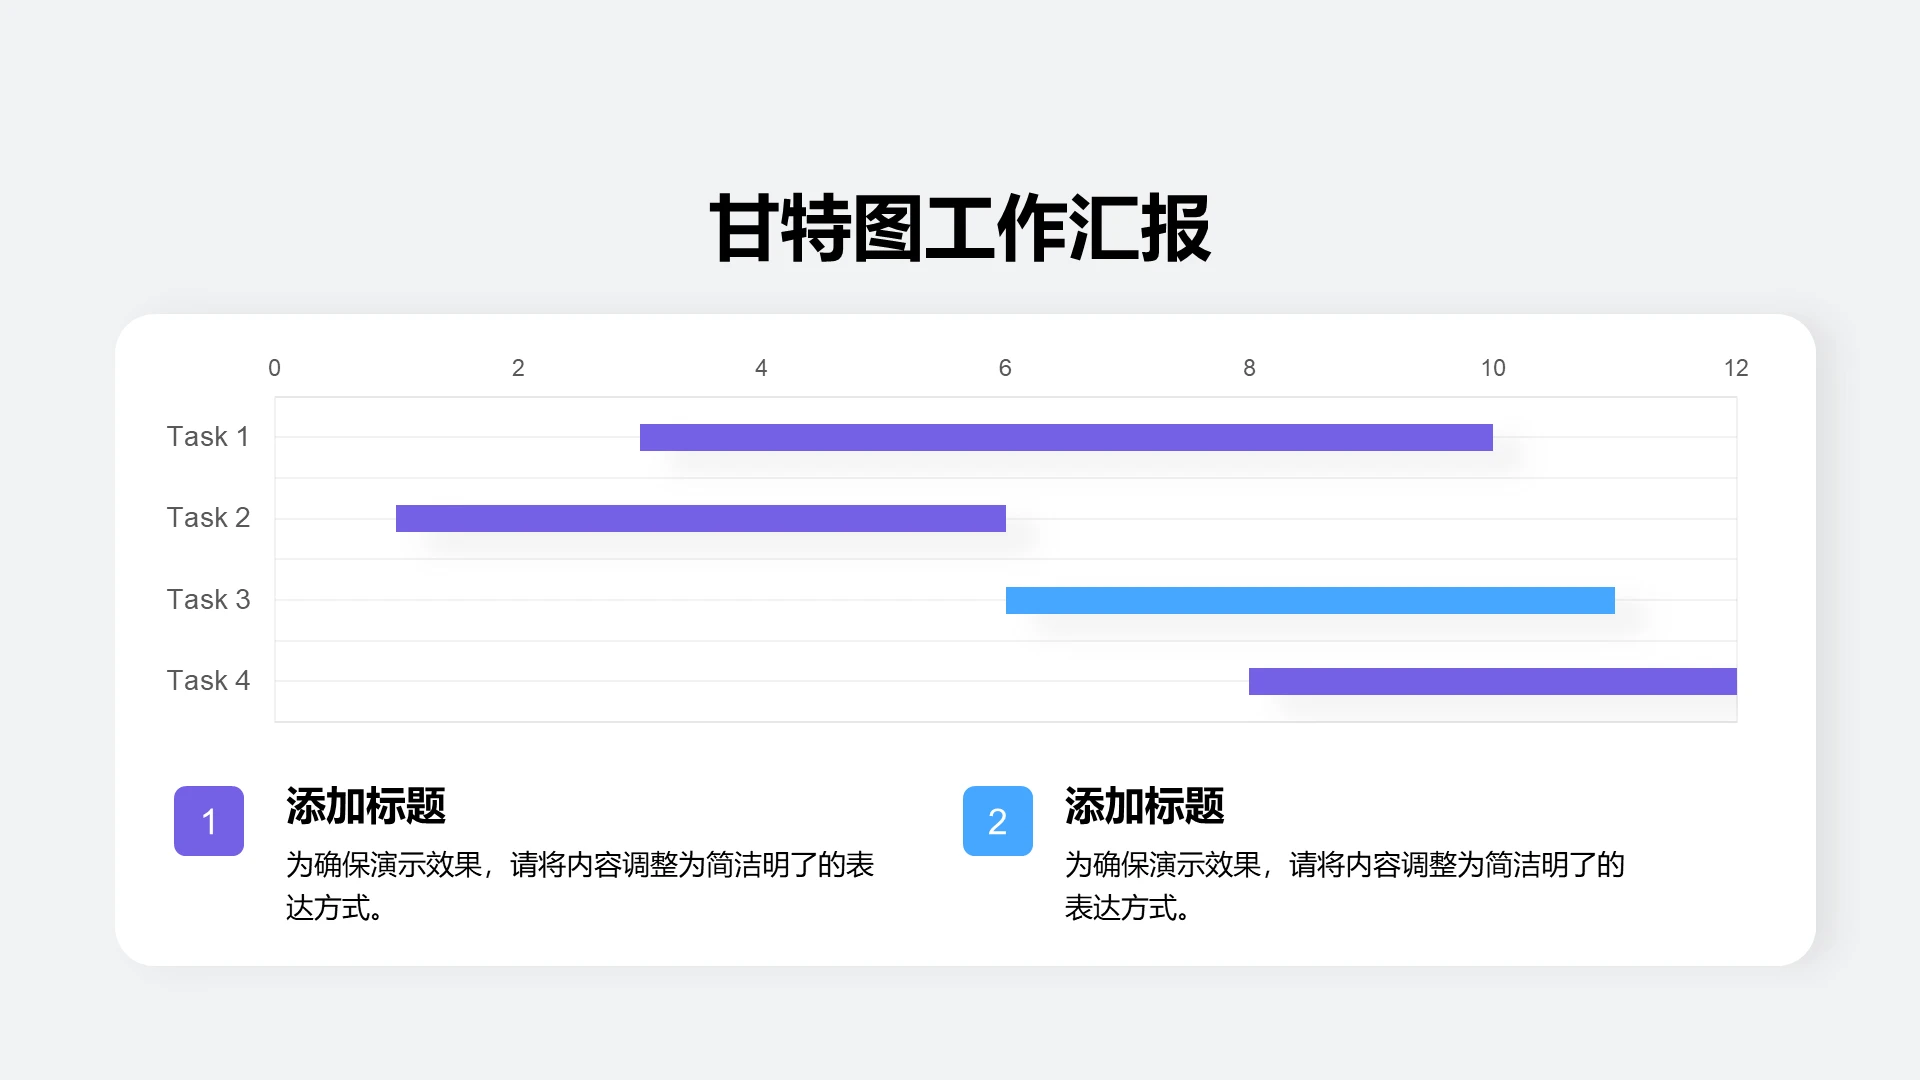Click the axis value 4
This screenshot has width=1920, height=1080.
pyautogui.click(x=761, y=368)
